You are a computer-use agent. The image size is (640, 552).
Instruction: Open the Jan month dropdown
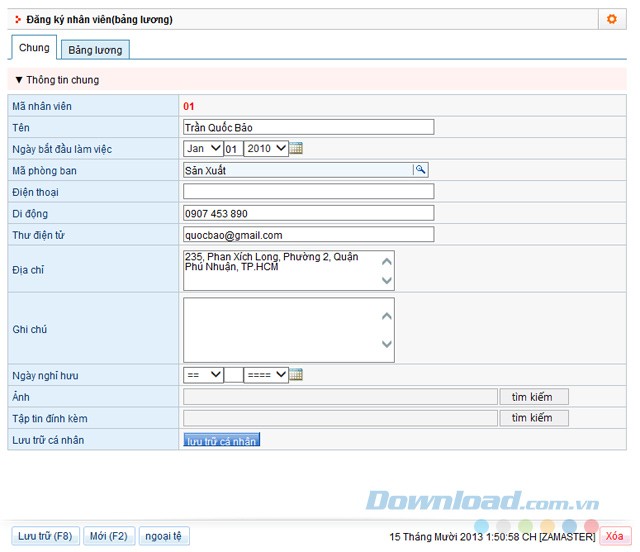click(203, 149)
